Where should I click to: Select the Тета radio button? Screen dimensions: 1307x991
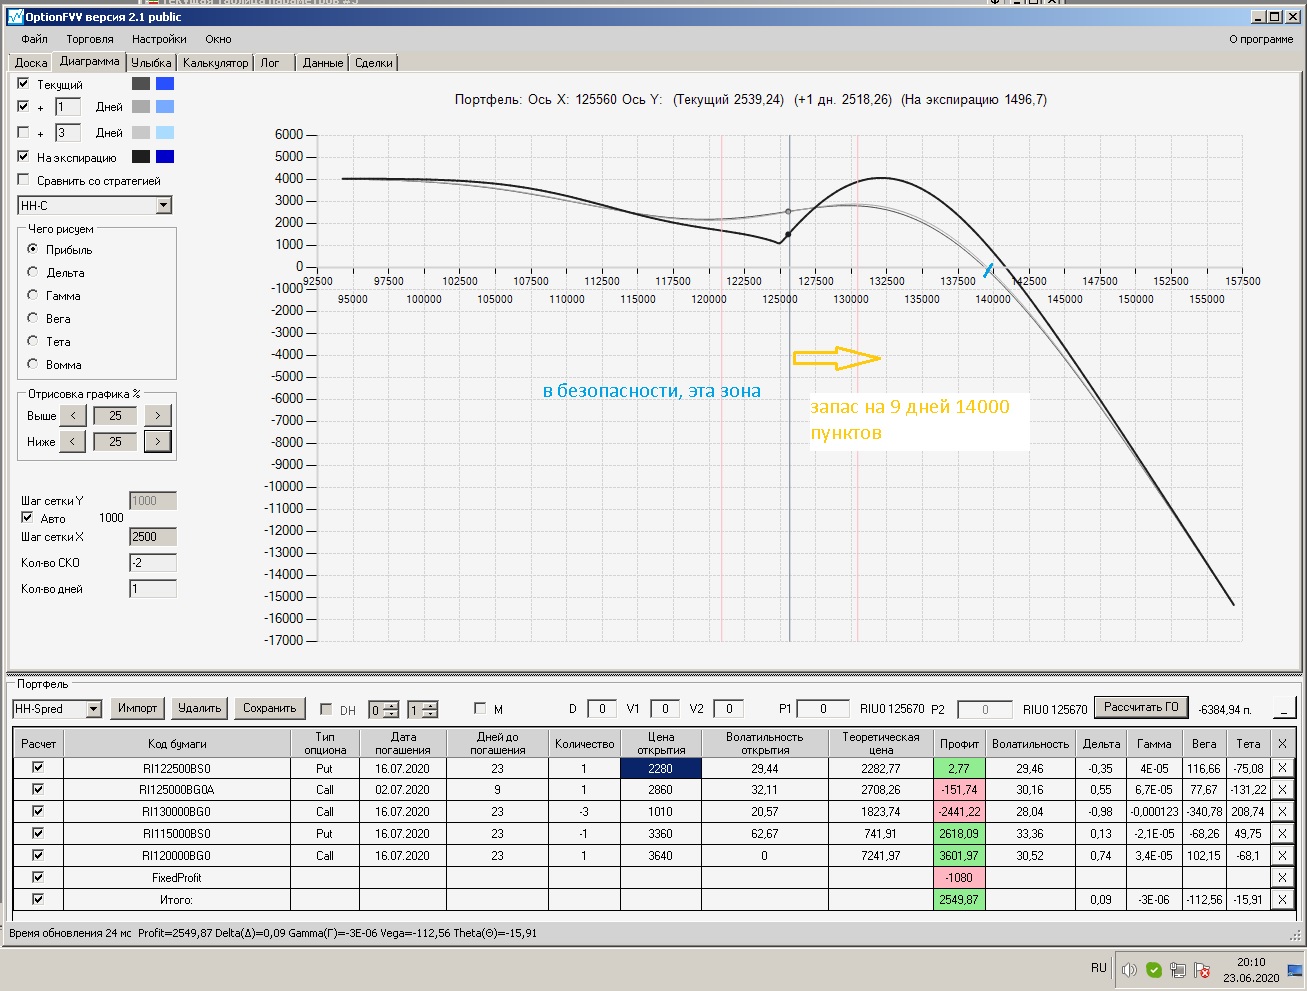[x=33, y=341]
